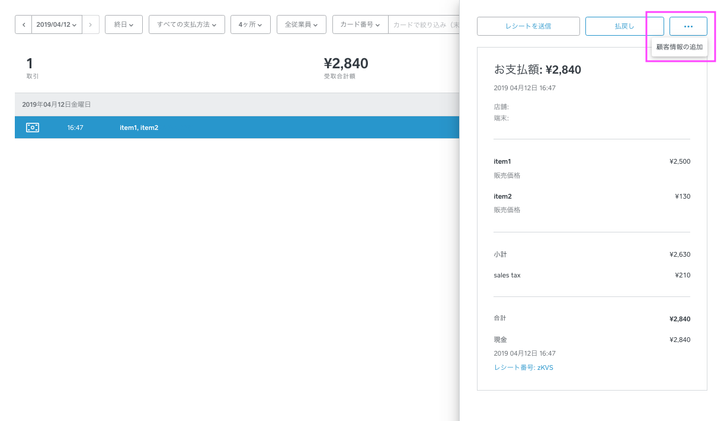Open the three-dots more options button

tap(688, 26)
